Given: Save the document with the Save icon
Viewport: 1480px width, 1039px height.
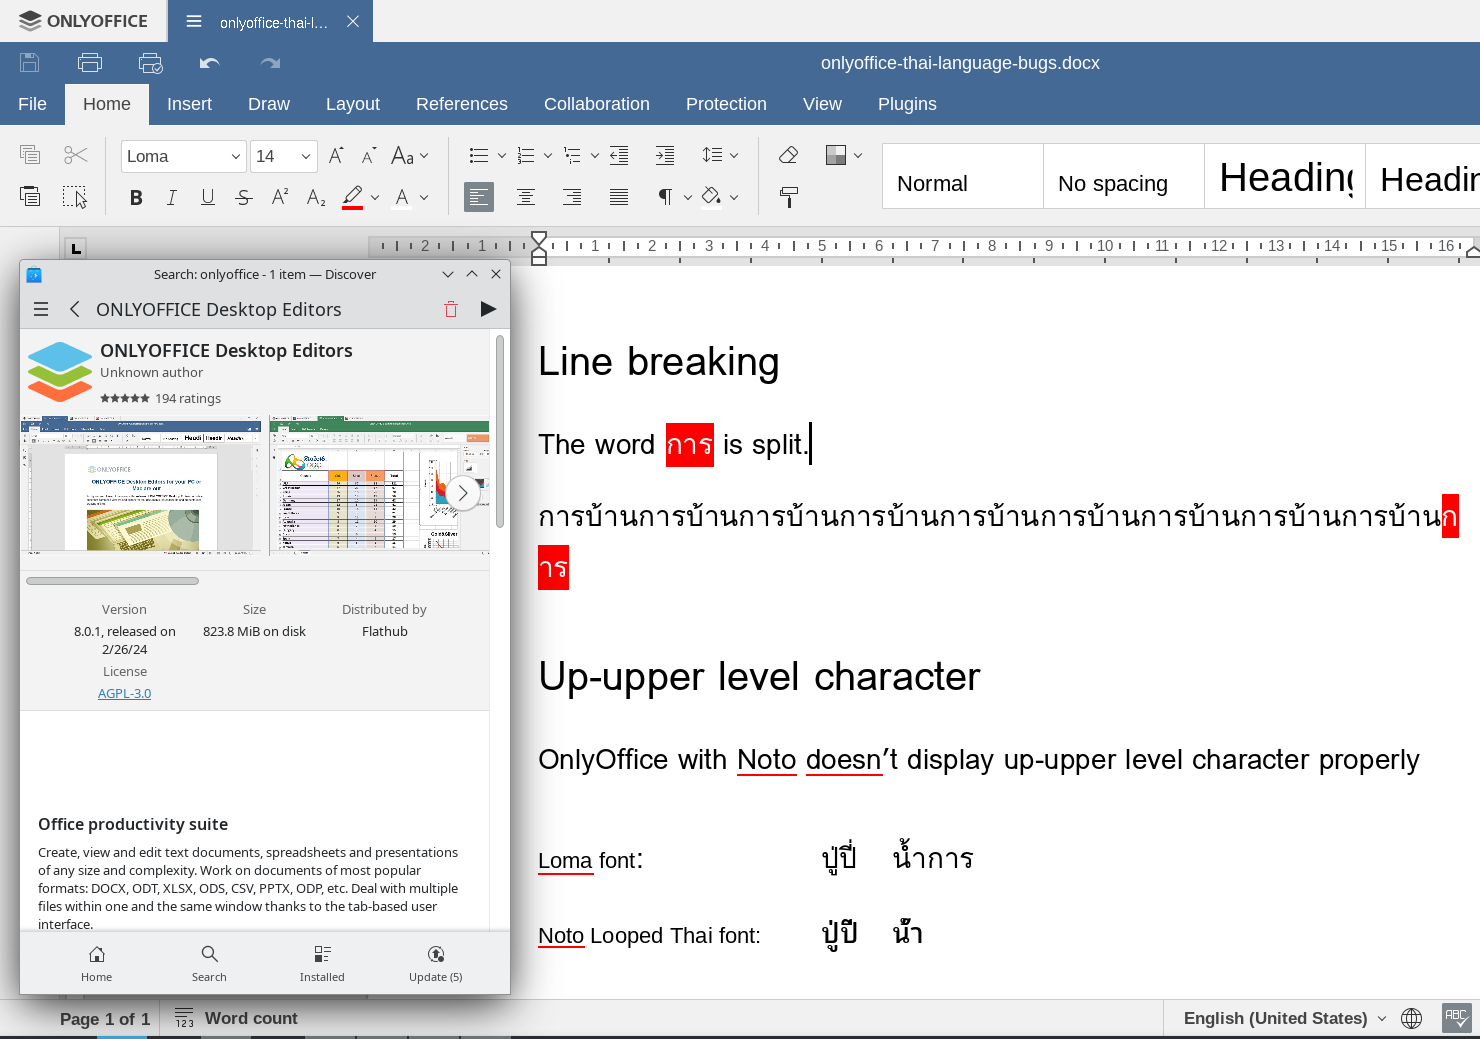Looking at the screenshot, I should tap(30, 63).
